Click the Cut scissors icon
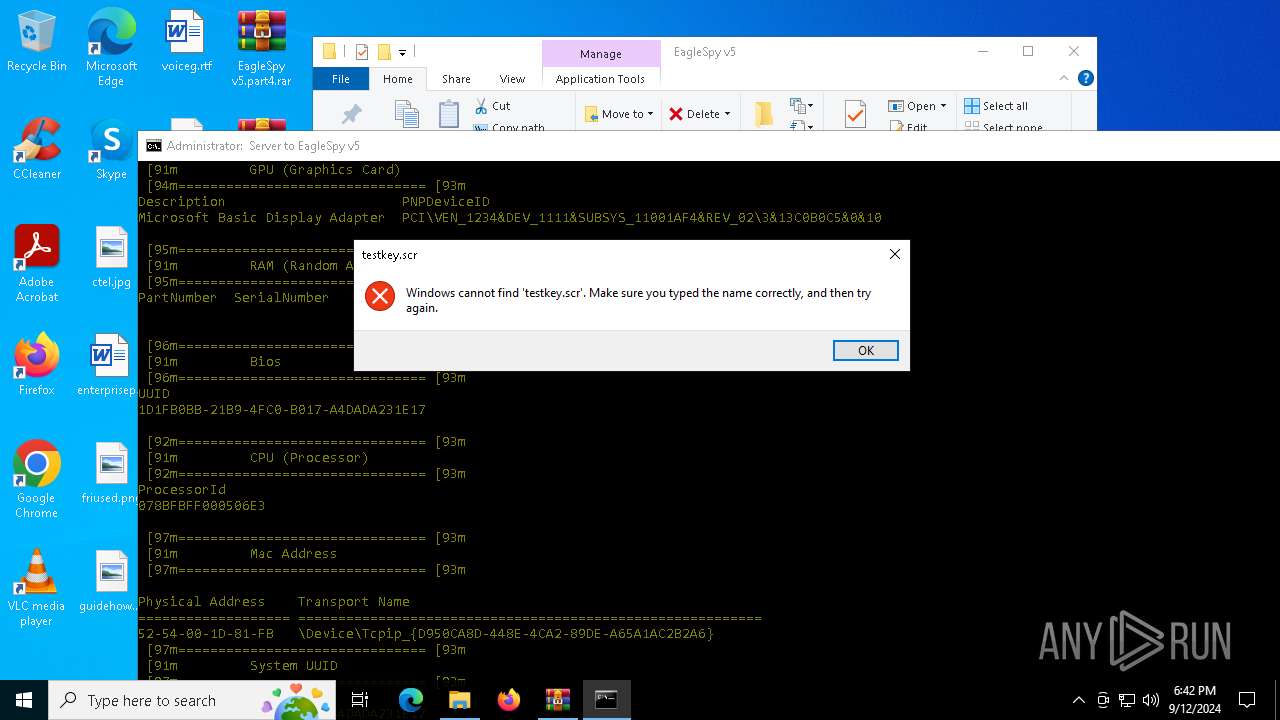Viewport: 1280px width, 720px height. 481,106
